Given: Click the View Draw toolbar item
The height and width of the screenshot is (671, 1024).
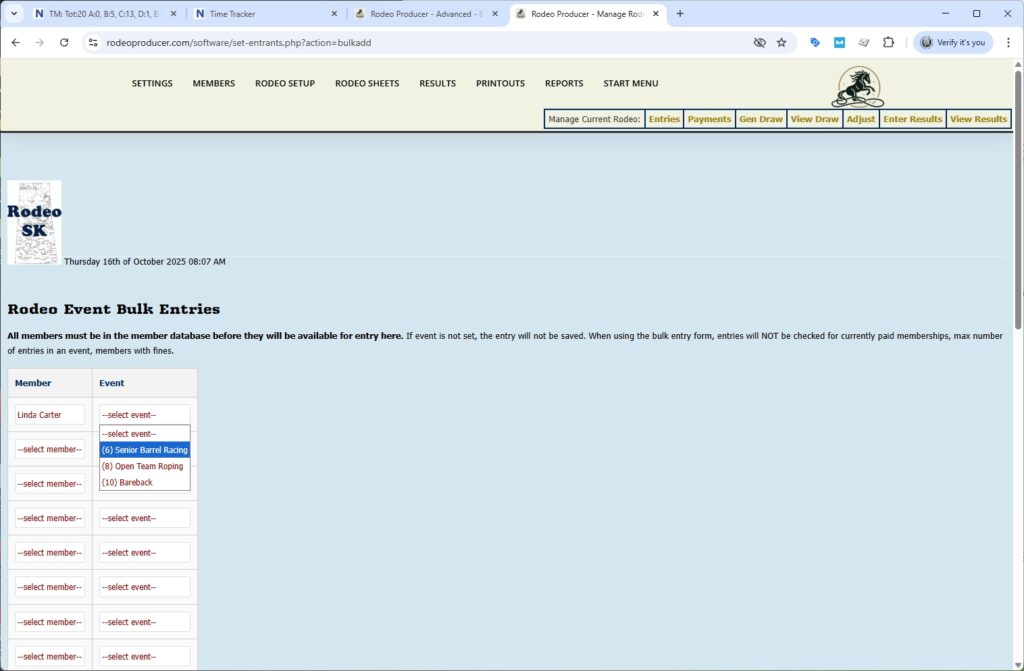Looking at the screenshot, I should pyautogui.click(x=812, y=118).
